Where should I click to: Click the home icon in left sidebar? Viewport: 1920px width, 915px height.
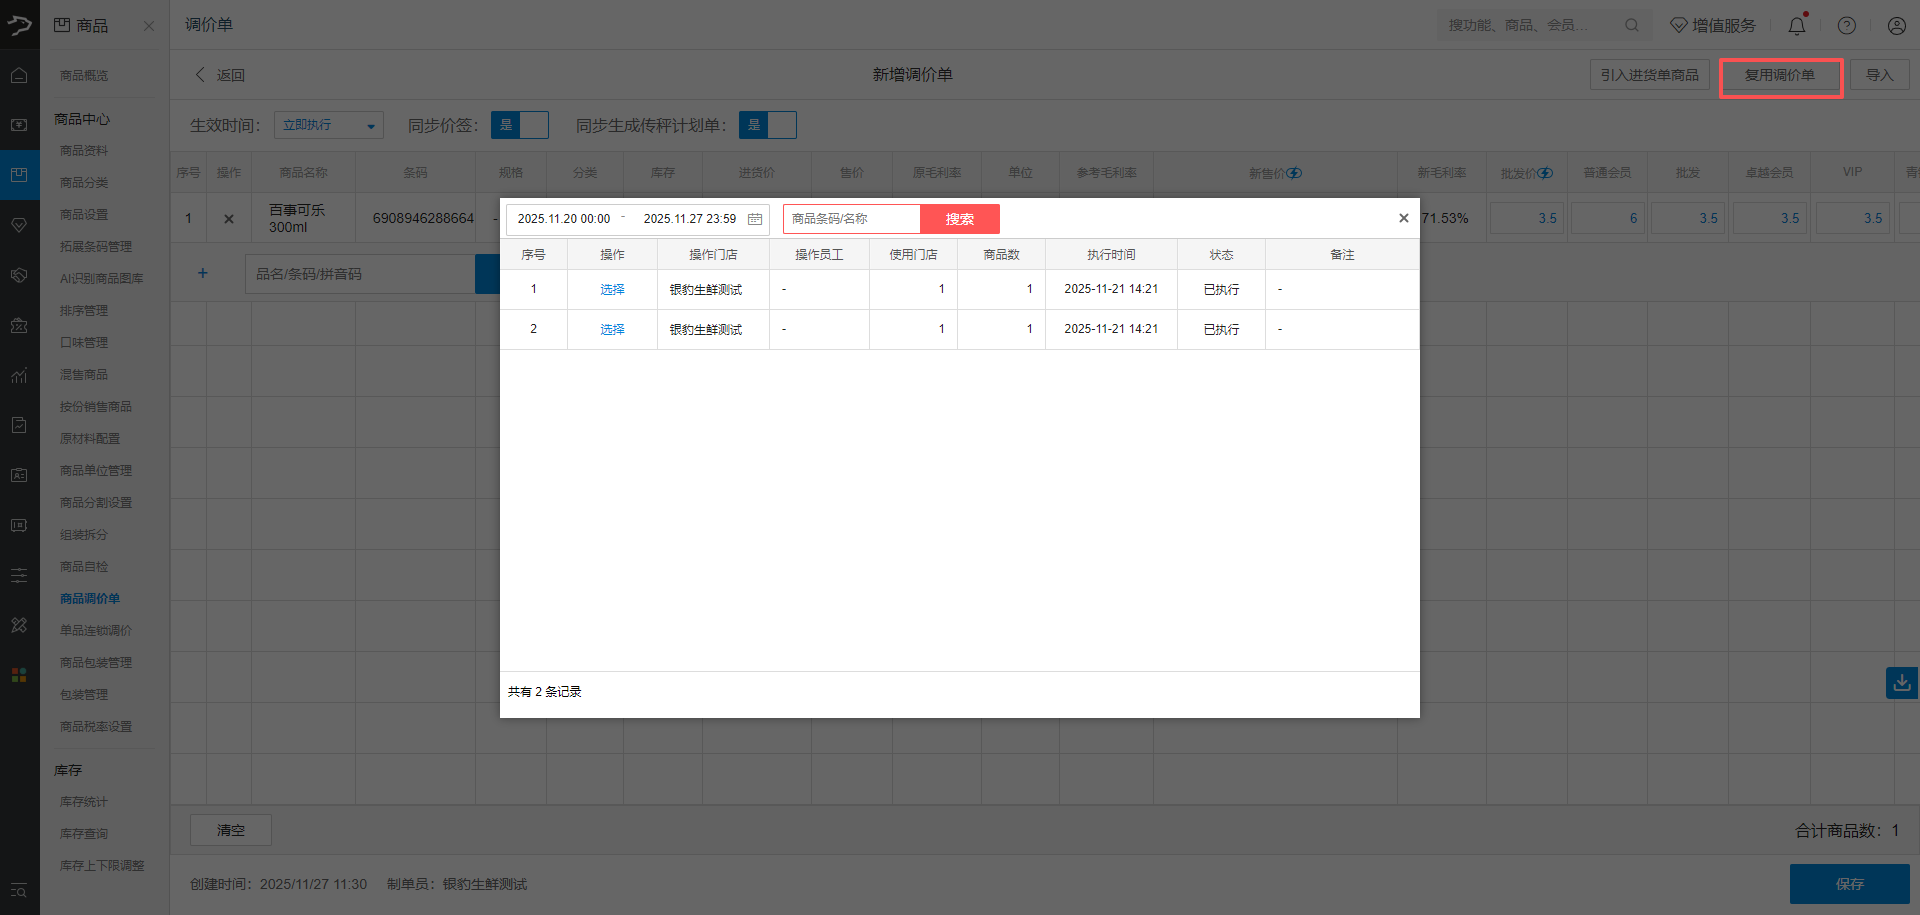19,75
